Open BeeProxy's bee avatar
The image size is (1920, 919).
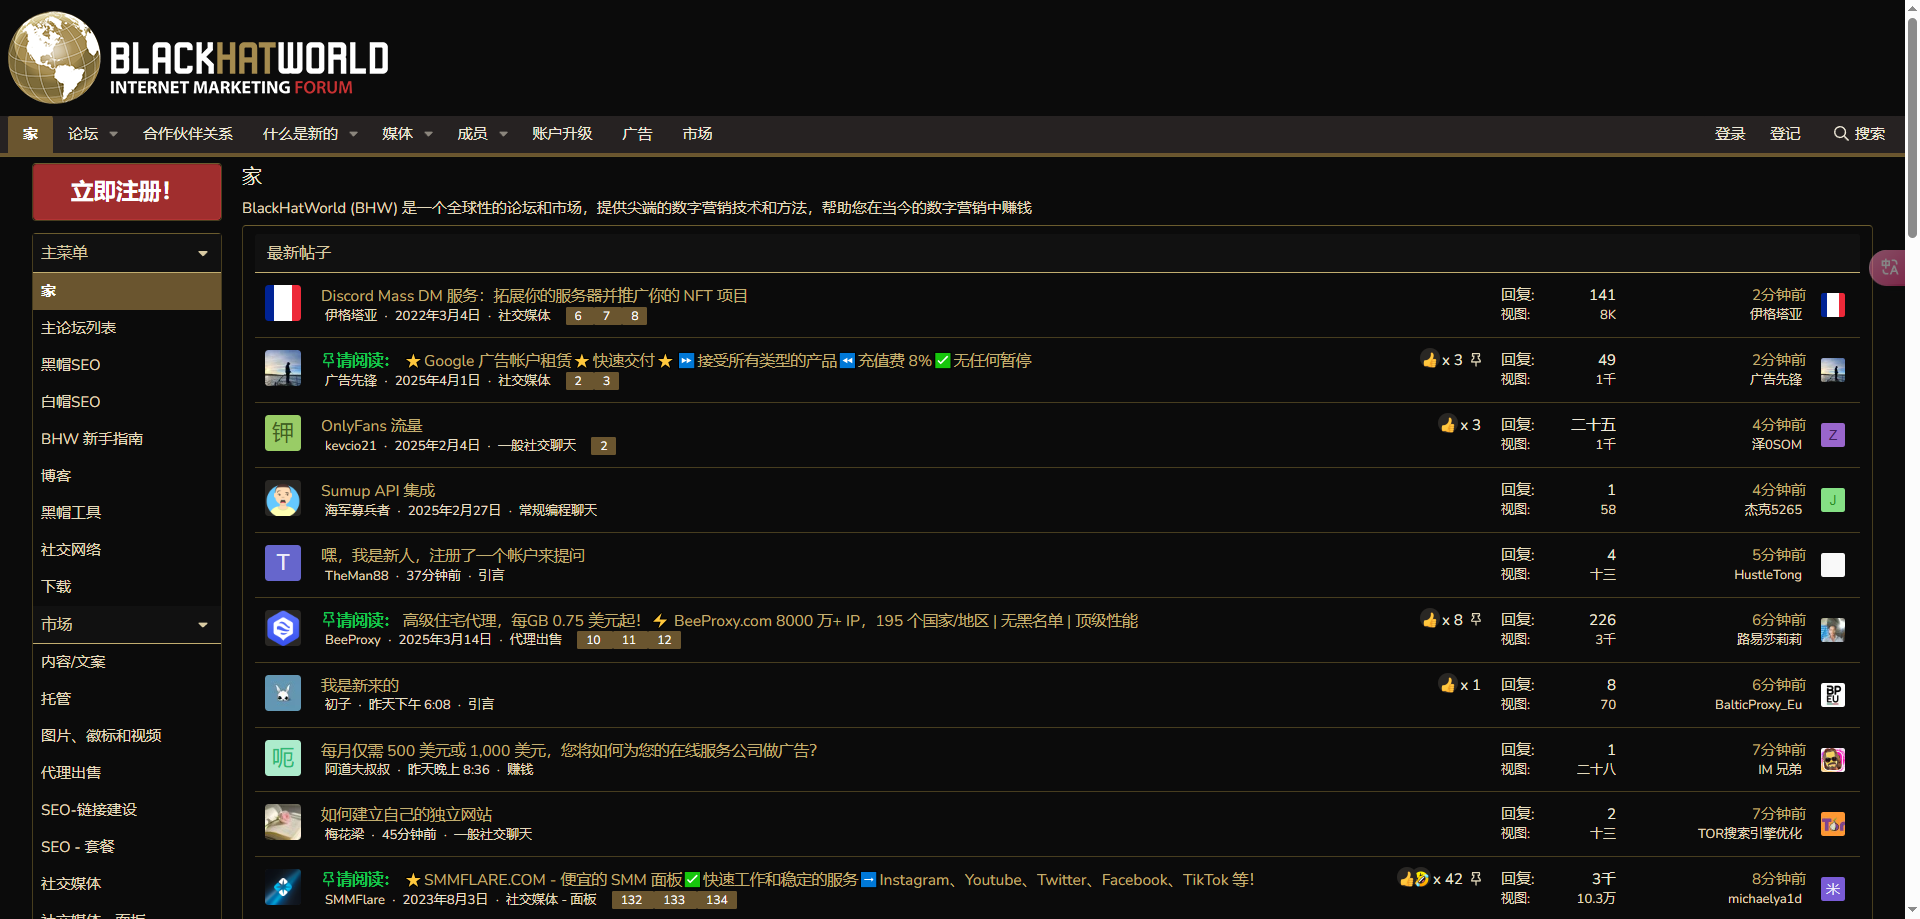pos(283,628)
